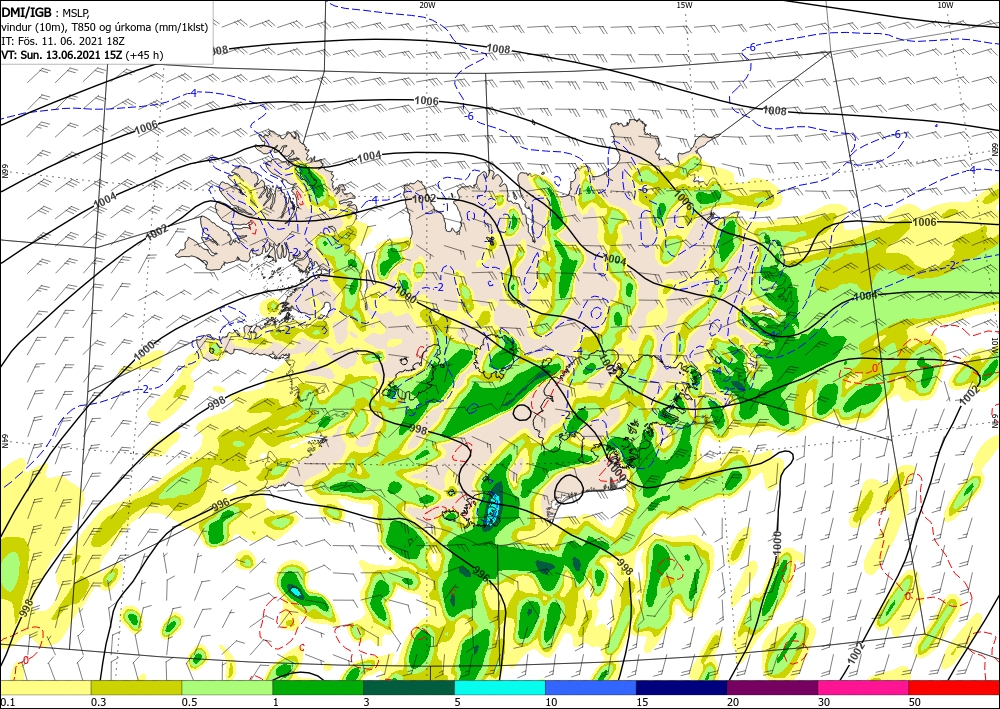Click the legend value '50'
Image resolution: width=1000 pixels, height=709 pixels.
(914, 702)
